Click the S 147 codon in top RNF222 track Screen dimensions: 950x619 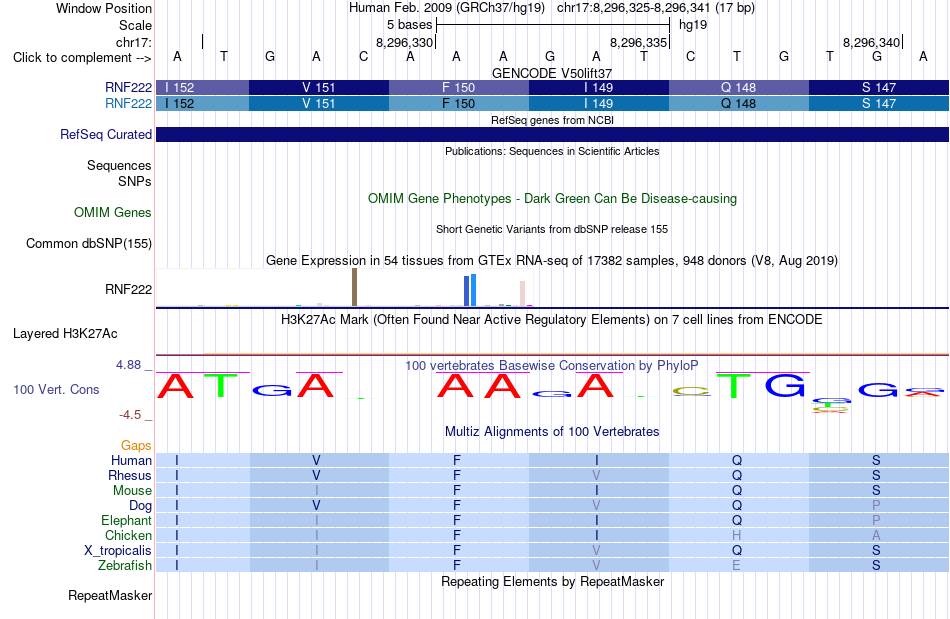(879, 87)
